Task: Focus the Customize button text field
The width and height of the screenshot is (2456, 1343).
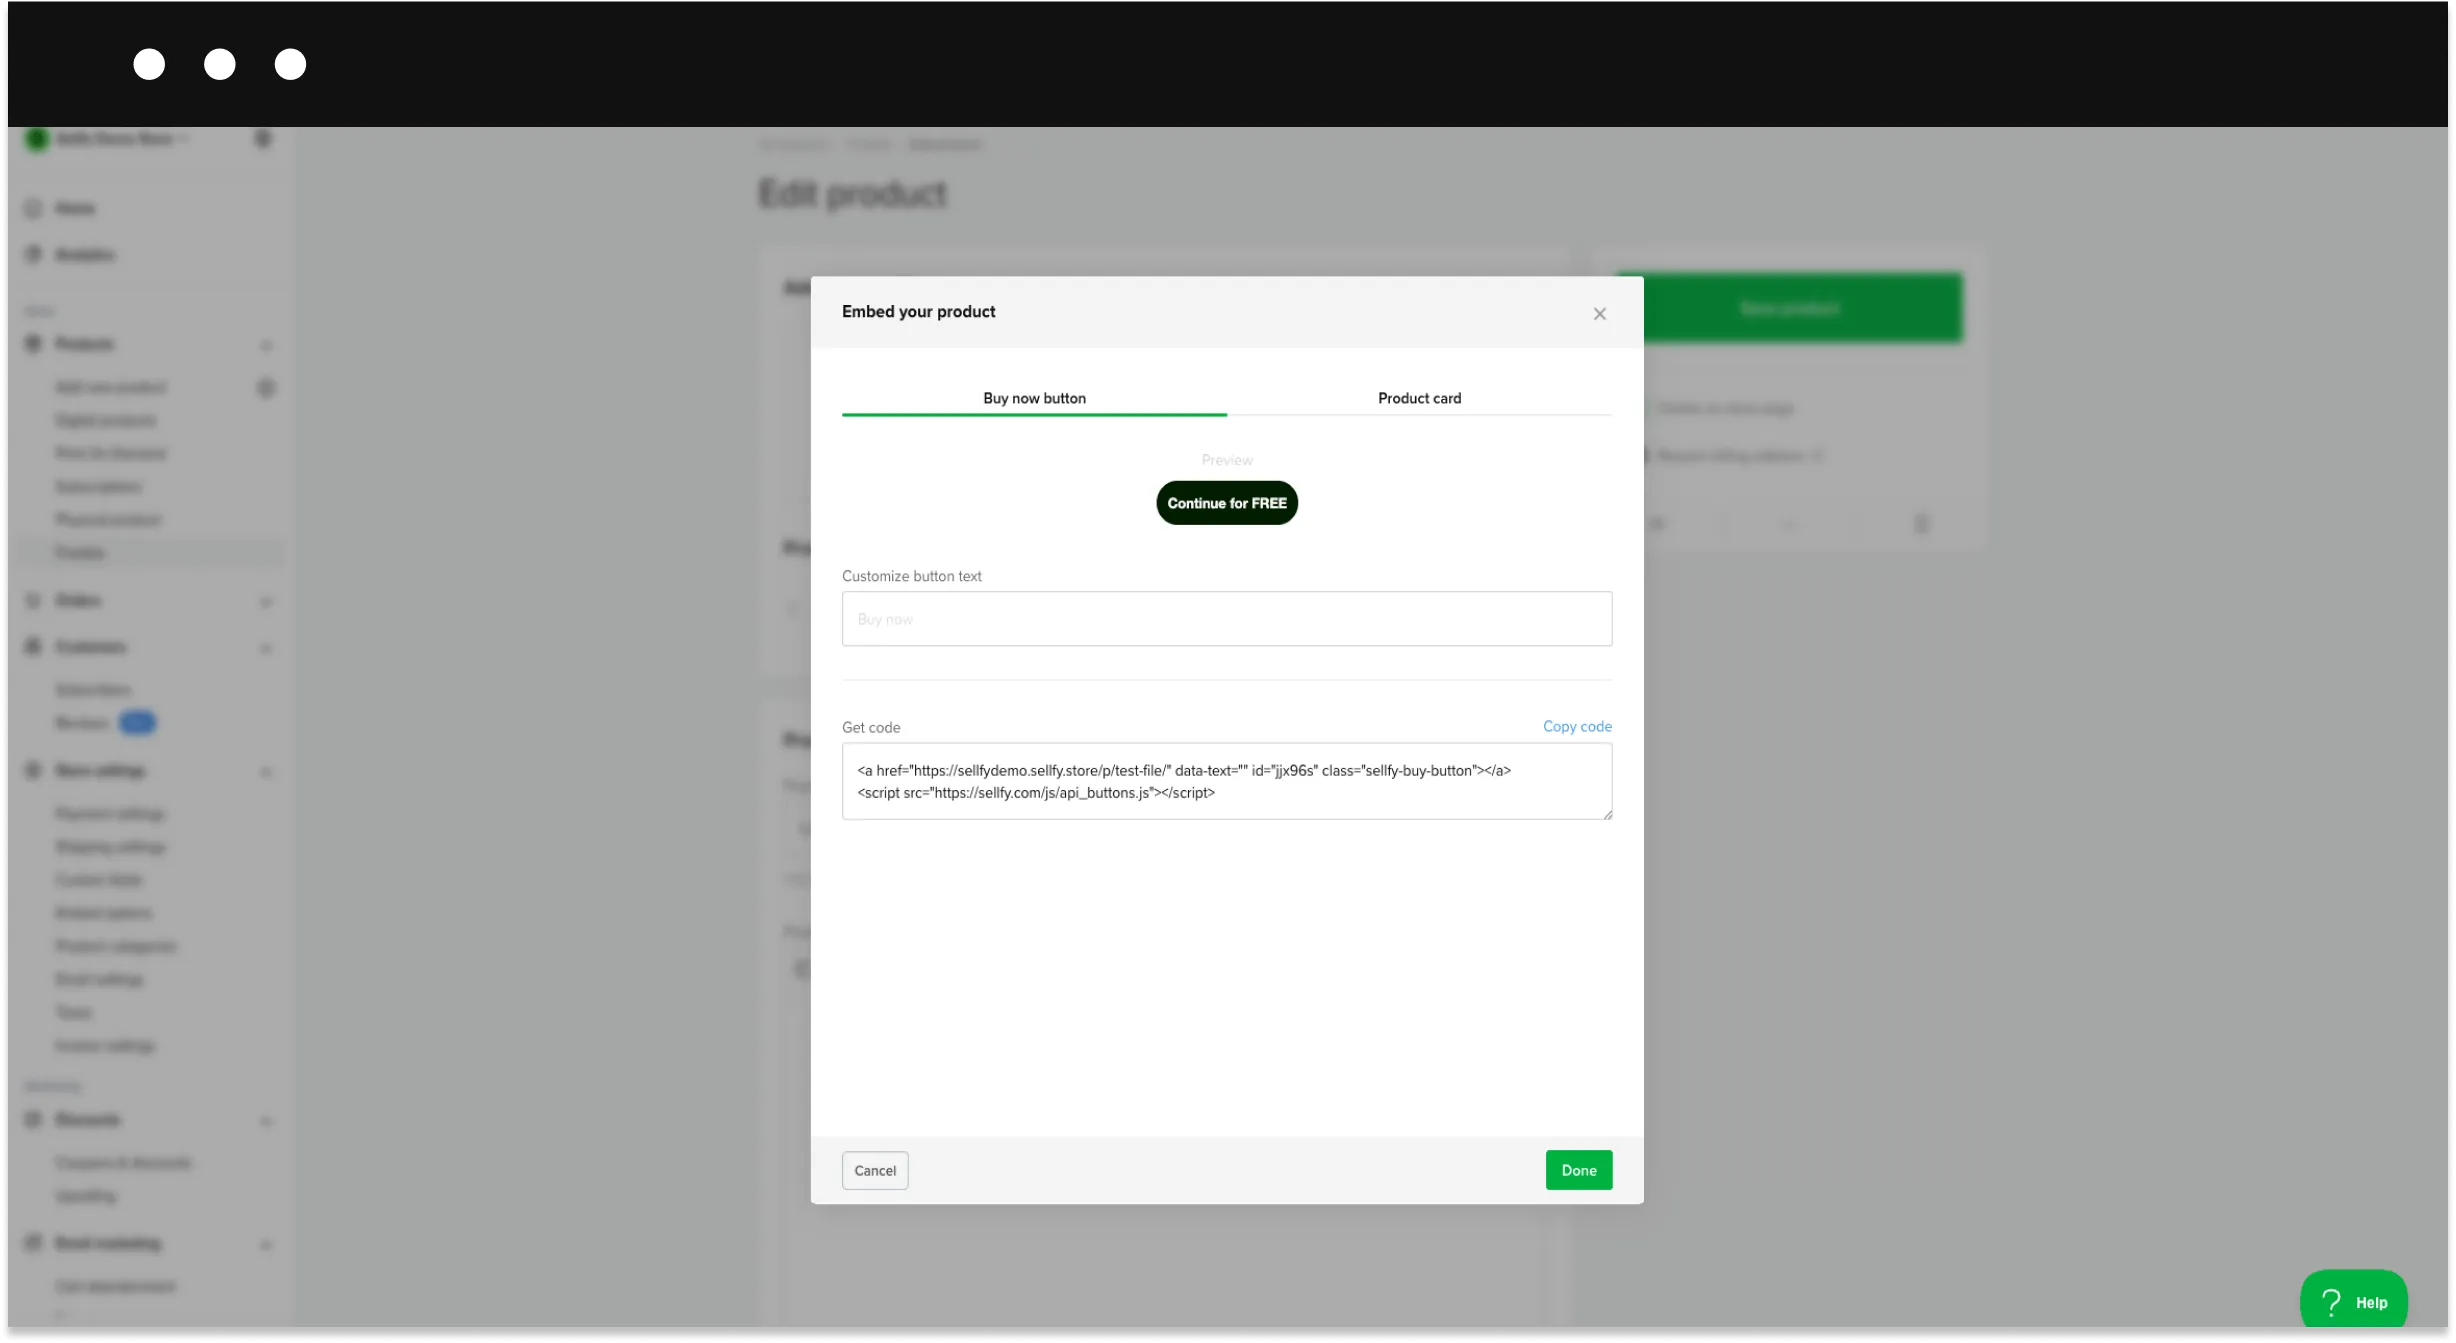Action: point(1226,618)
